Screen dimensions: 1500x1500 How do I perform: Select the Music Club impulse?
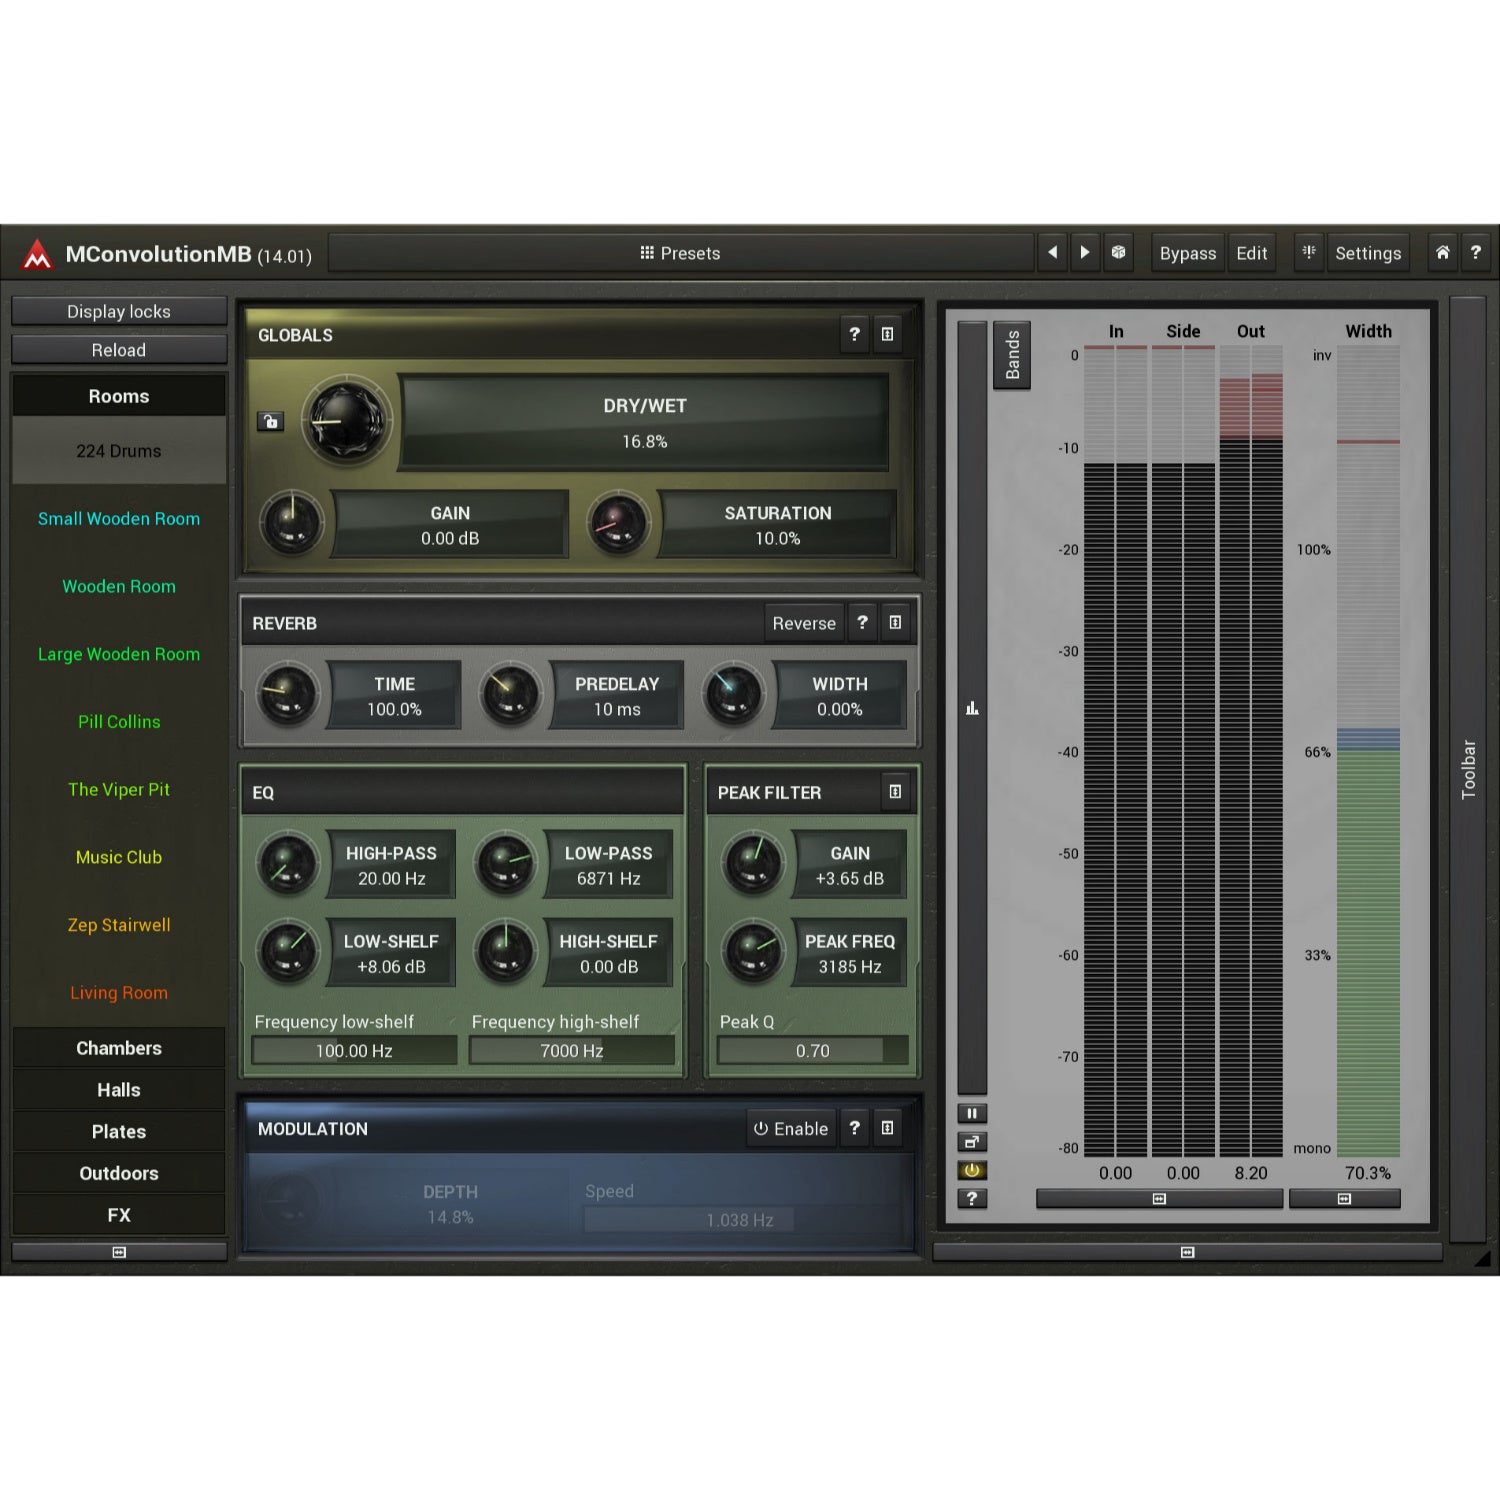(119, 857)
